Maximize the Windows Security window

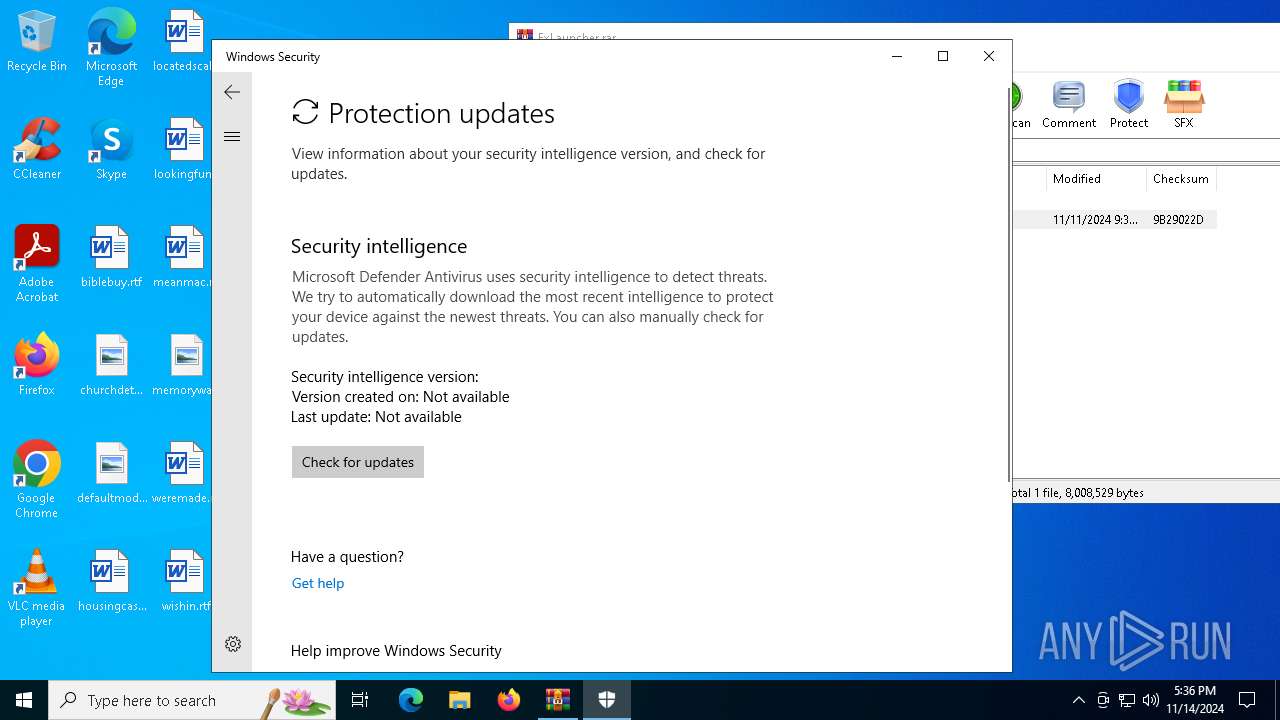point(942,57)
